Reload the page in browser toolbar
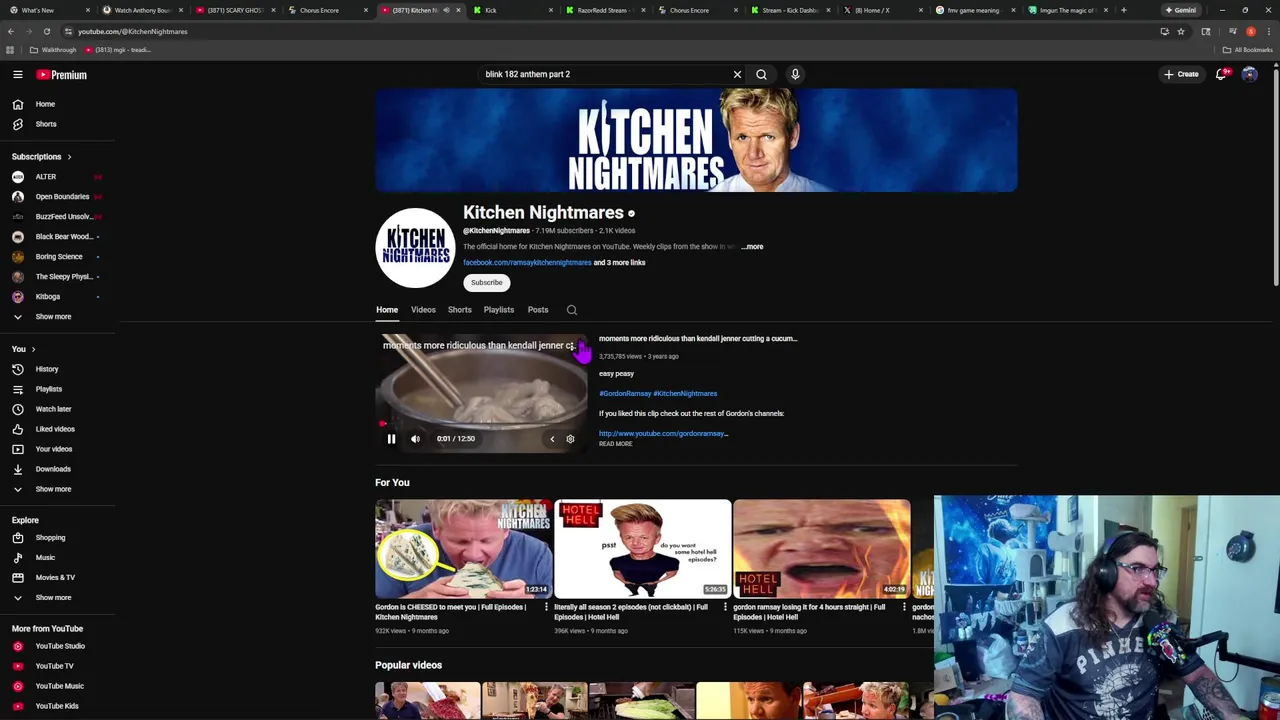The image size is (1280, 720). (46, 31)
